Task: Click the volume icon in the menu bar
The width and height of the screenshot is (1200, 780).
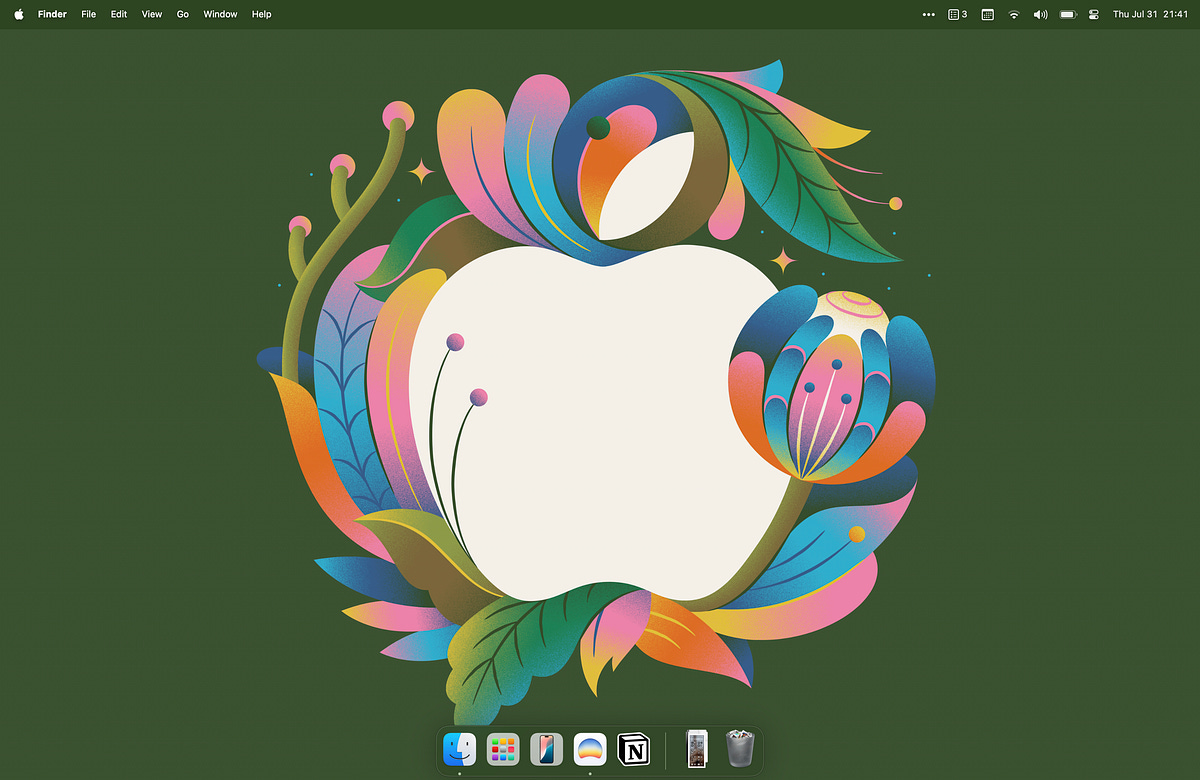Action: click(x=1040, y=14)
